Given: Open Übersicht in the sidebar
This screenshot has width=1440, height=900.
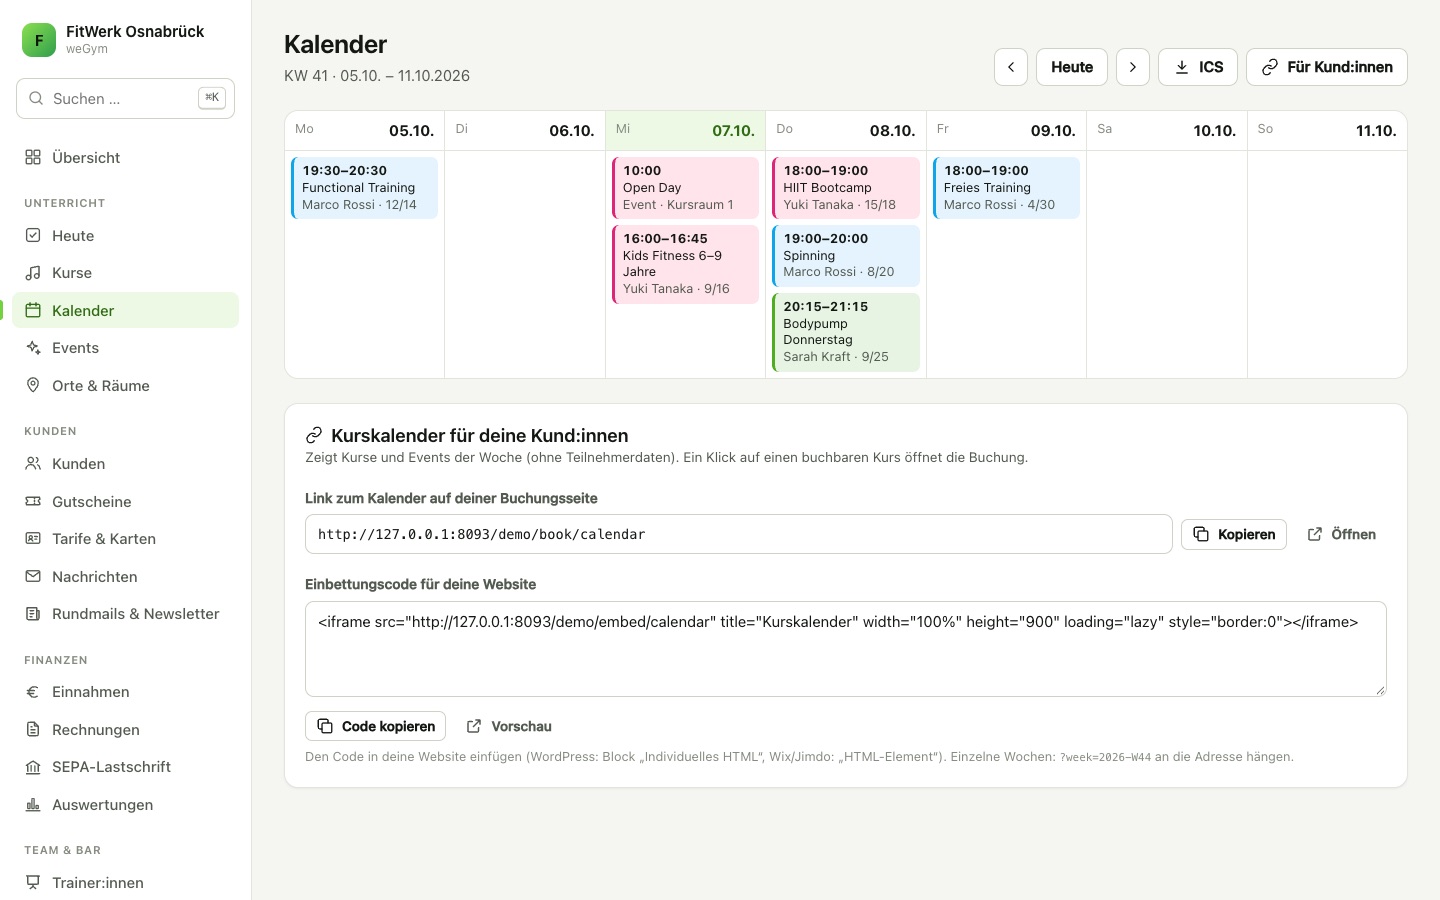Looking at the screenshot, I should click(x=125, y=157).
